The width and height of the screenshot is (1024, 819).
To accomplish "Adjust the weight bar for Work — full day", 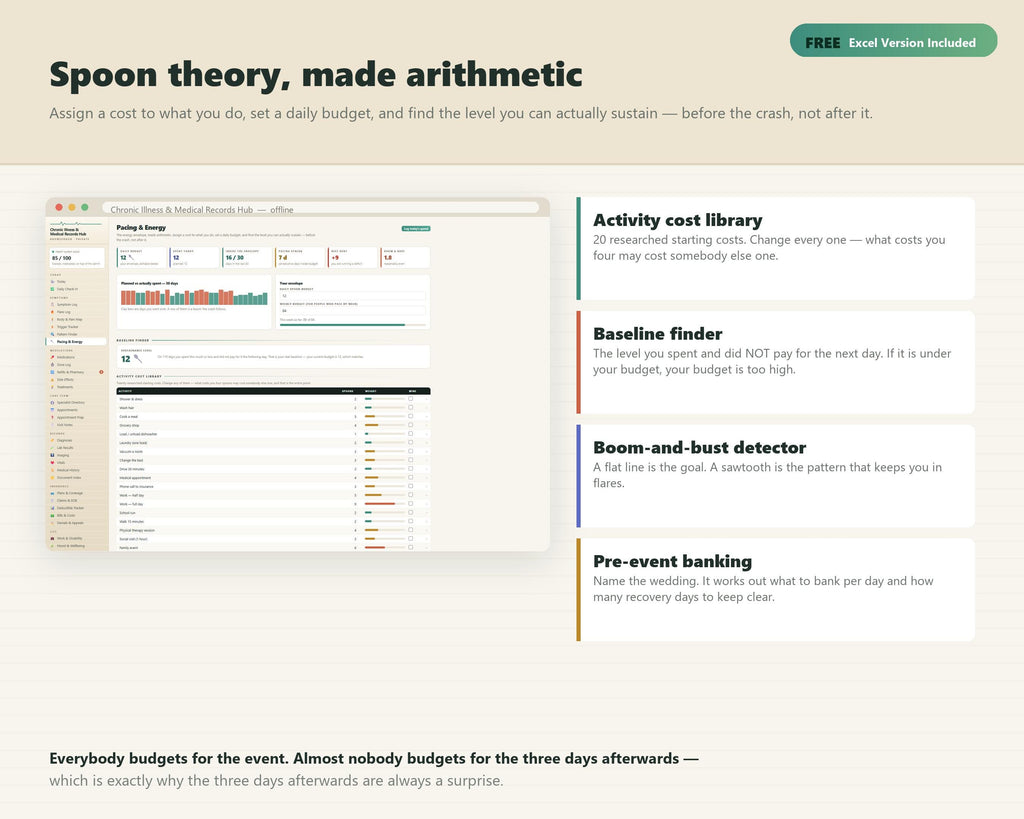I will point(385,504).
